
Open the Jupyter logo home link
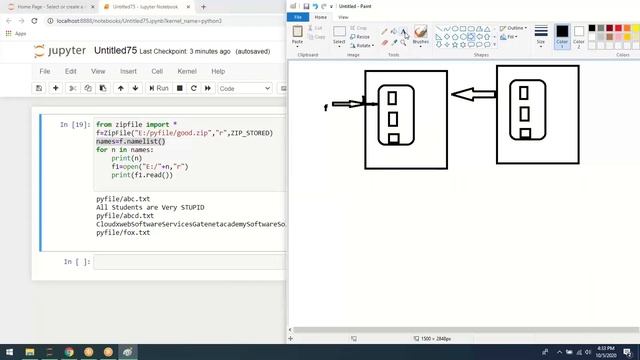[x=60, y=51]
